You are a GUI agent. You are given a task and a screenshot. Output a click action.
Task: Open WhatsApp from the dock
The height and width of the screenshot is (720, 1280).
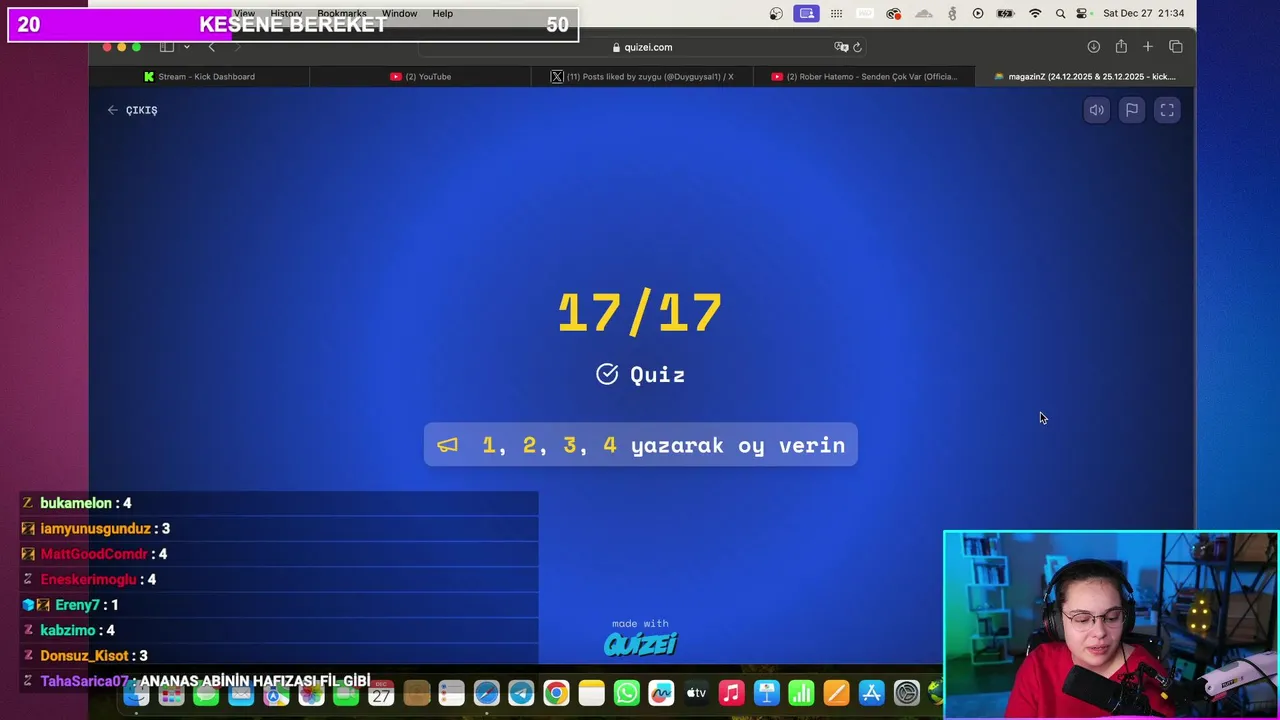tap(626, 693)
